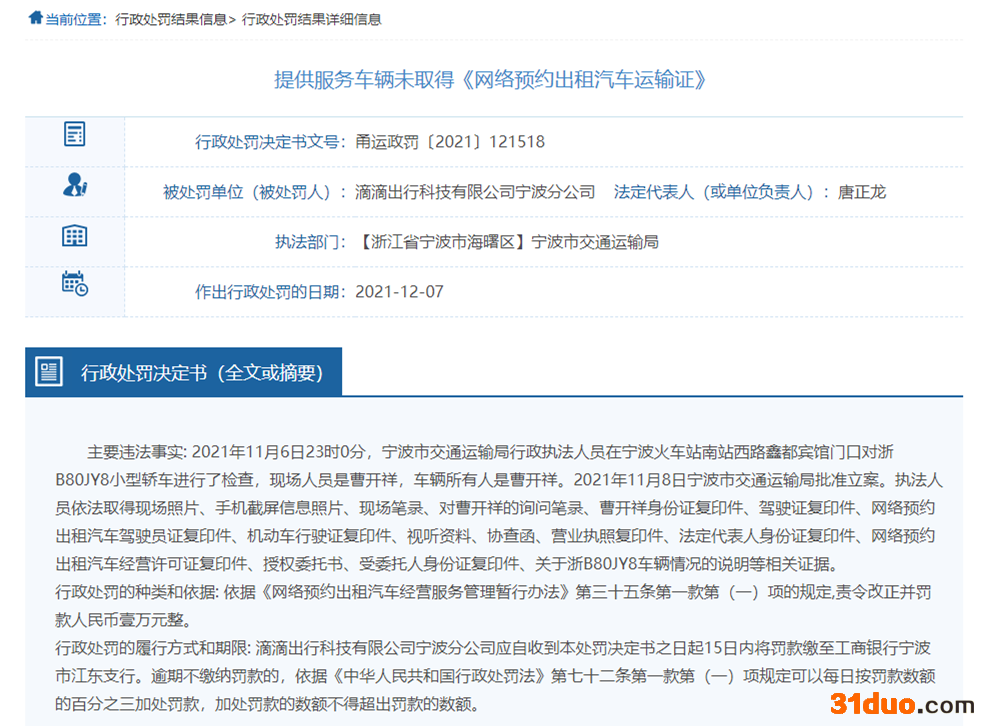Click the calendar icon beside the penalty date
The width and height of the screenshot is (993, 726).
point(74,284)
